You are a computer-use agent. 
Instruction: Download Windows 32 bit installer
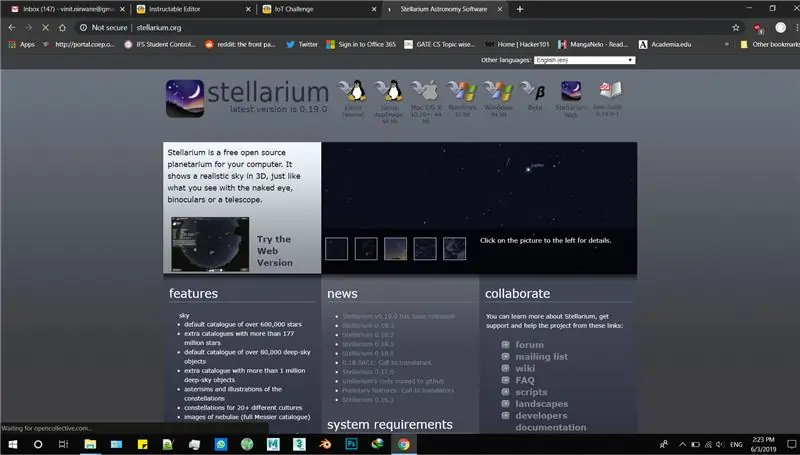tap(462, 98)
